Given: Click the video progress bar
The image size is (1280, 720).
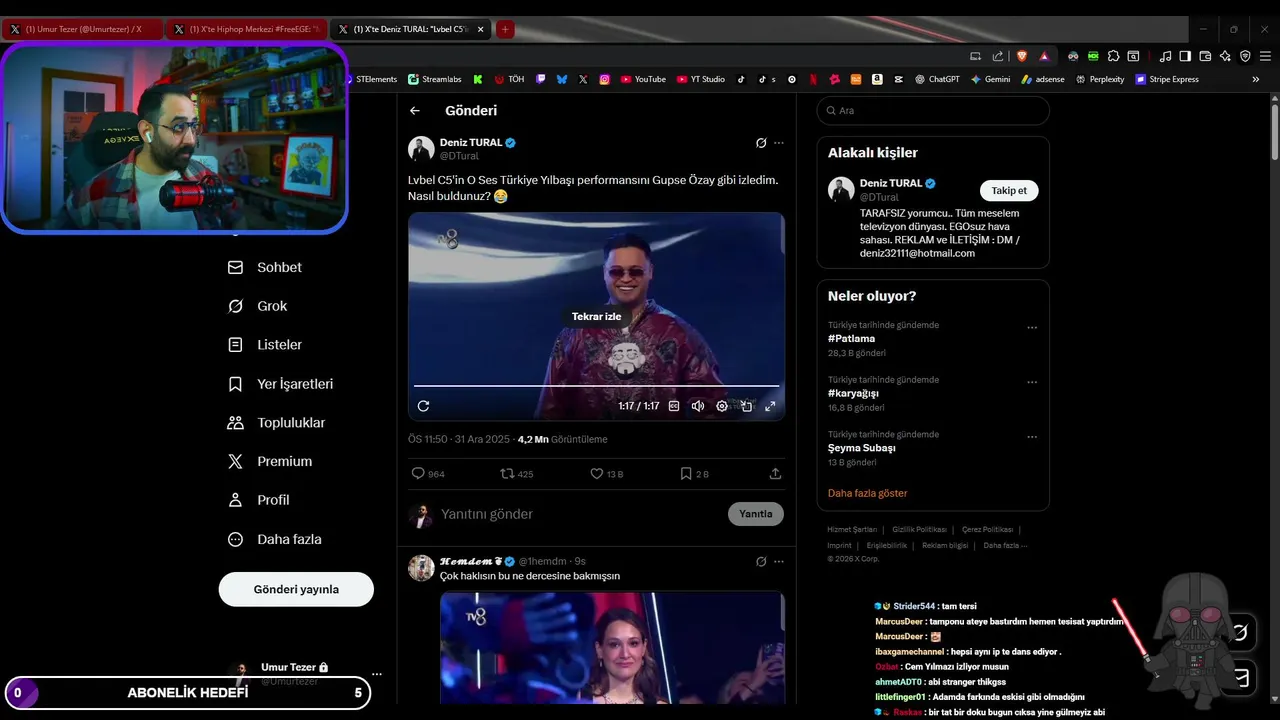Looking at the screenshot, I should [596, 386].
